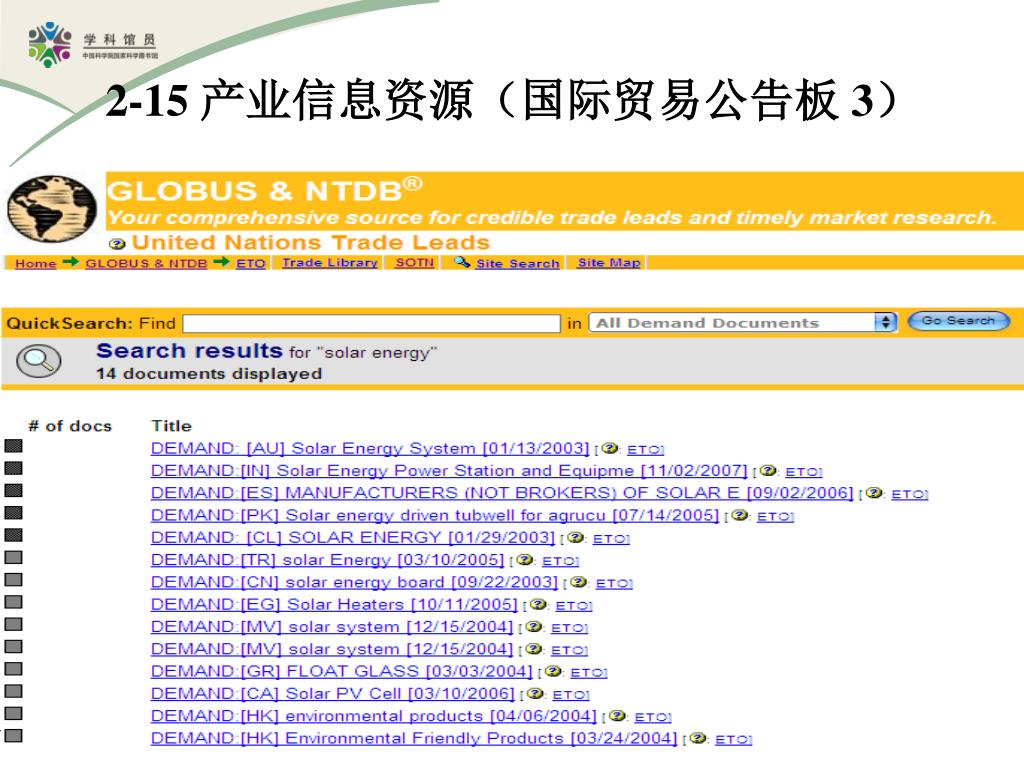Click help icon on HK environmental products row

click(x=617, y=716)
